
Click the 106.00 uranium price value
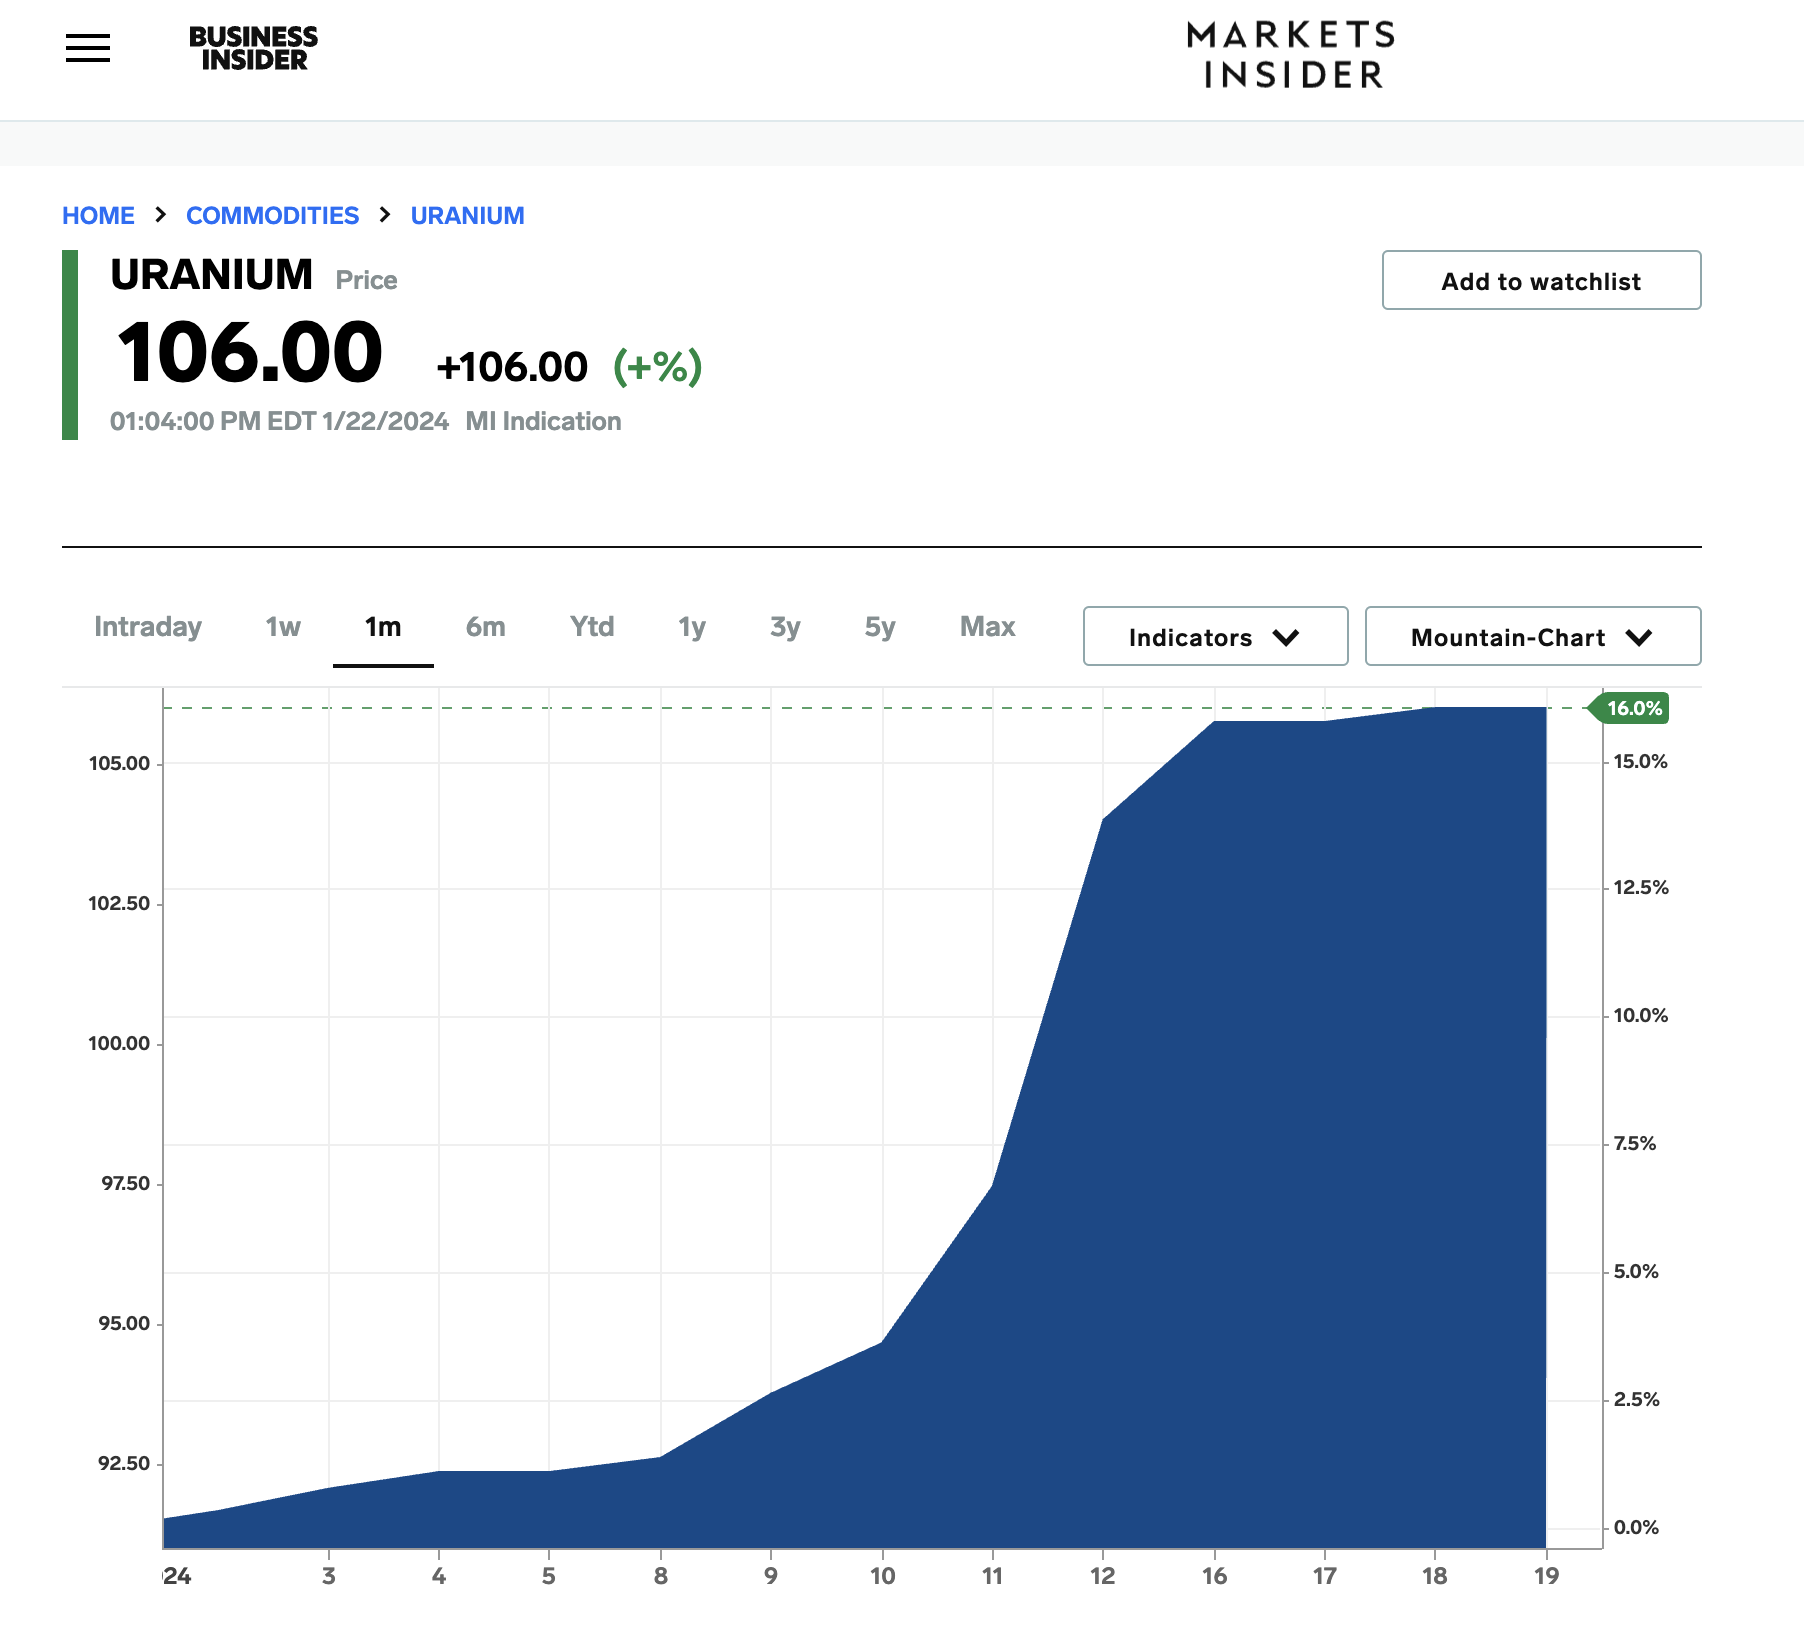[x=249, y=353]
